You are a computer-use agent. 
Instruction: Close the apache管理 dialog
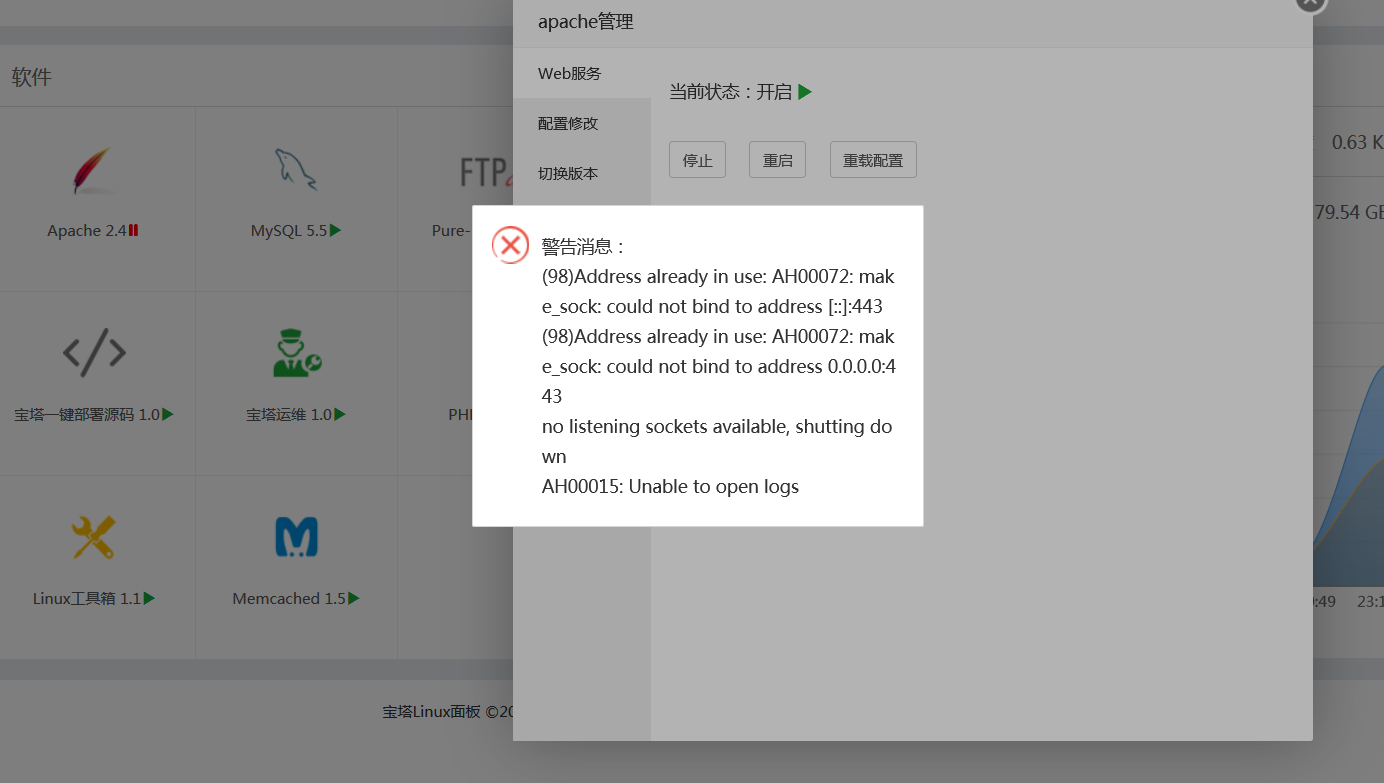pos(1311,4)
